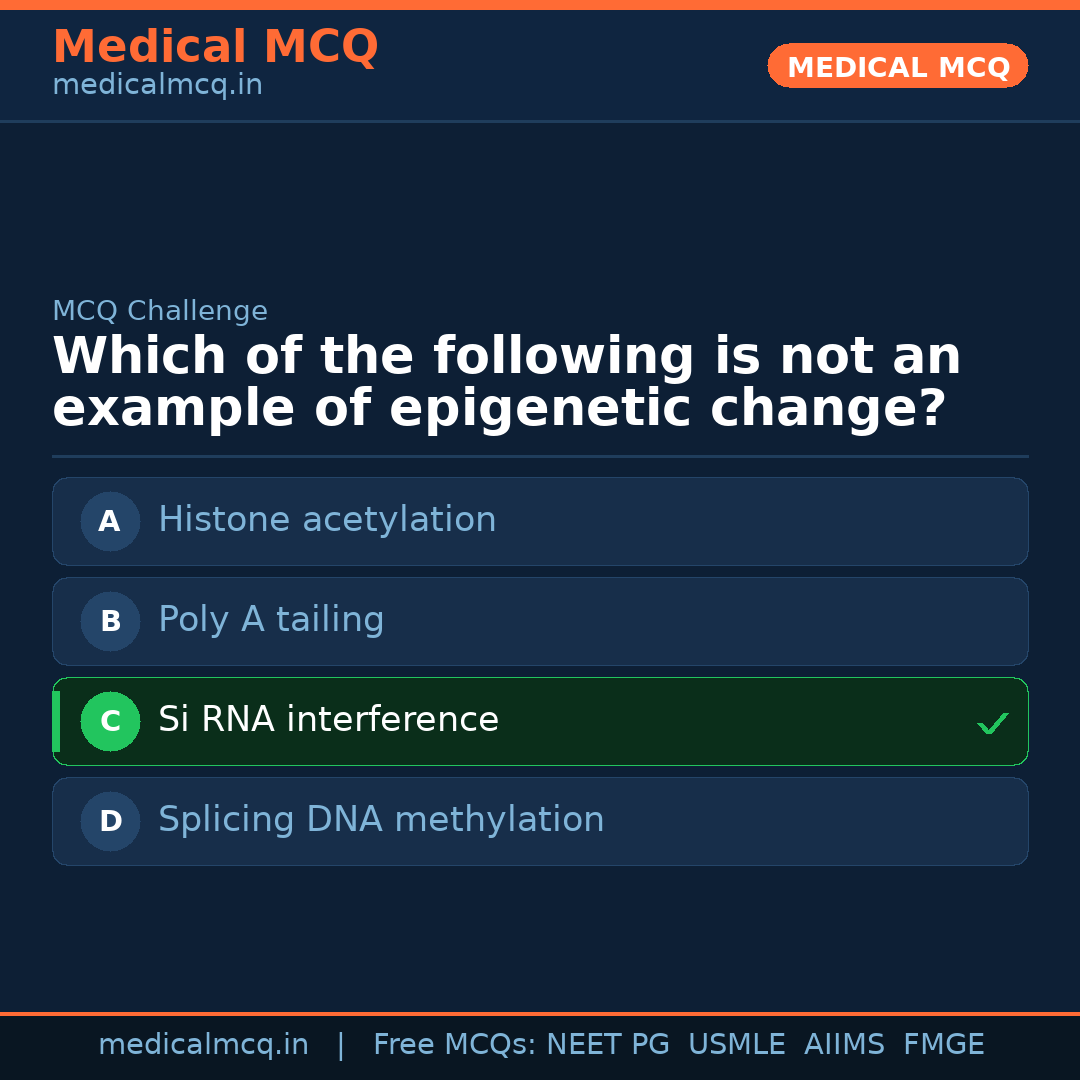Click the letter B circle icon
1080x1080 pixels.
pyautogui.click(x=110, y=621)
